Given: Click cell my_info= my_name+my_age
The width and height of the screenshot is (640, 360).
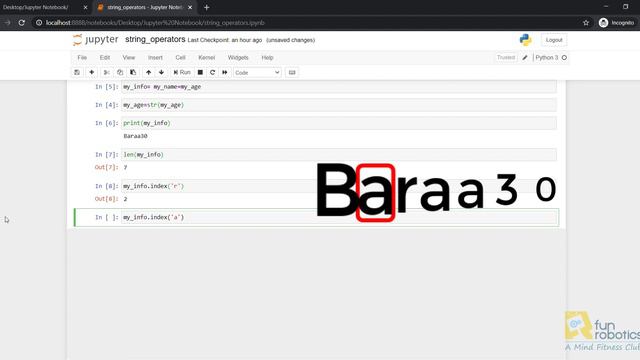Looking at the screenshot, I should tap(339, 87).
